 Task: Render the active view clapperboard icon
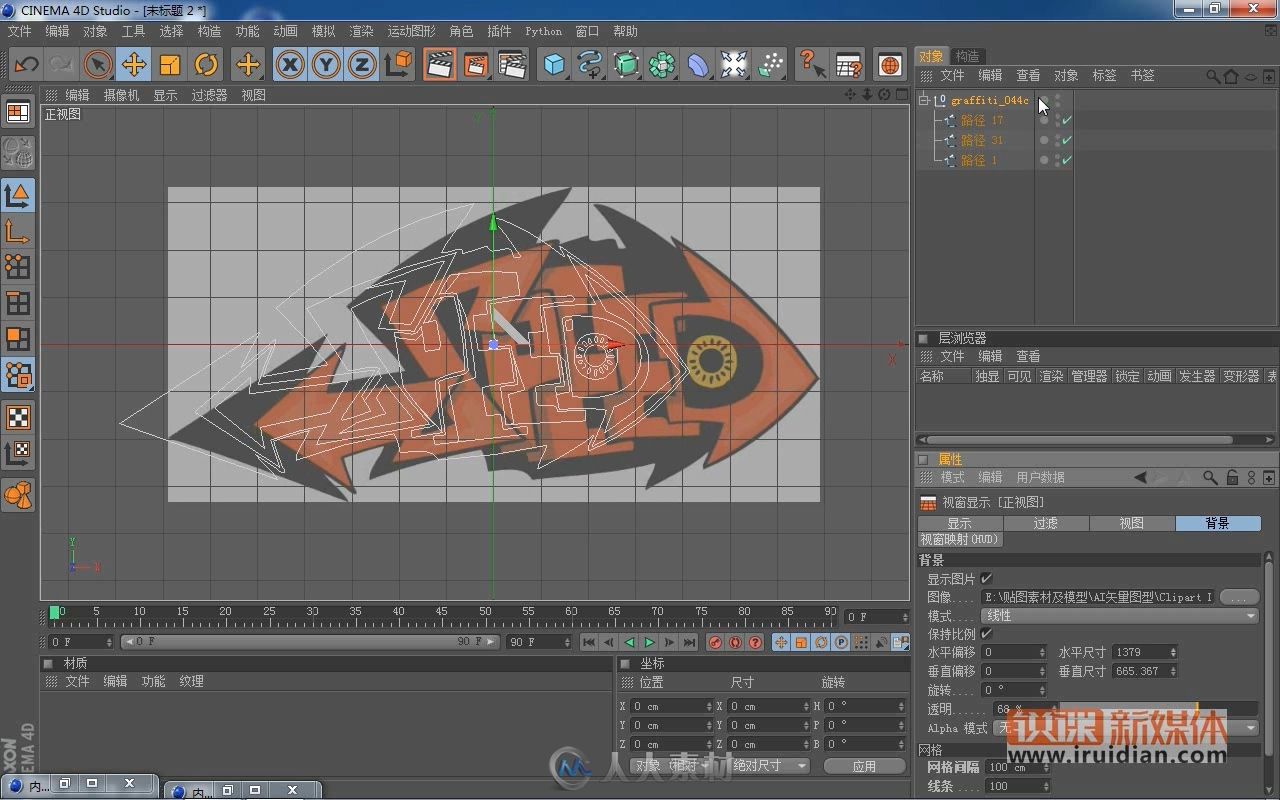tap(440, 65)
